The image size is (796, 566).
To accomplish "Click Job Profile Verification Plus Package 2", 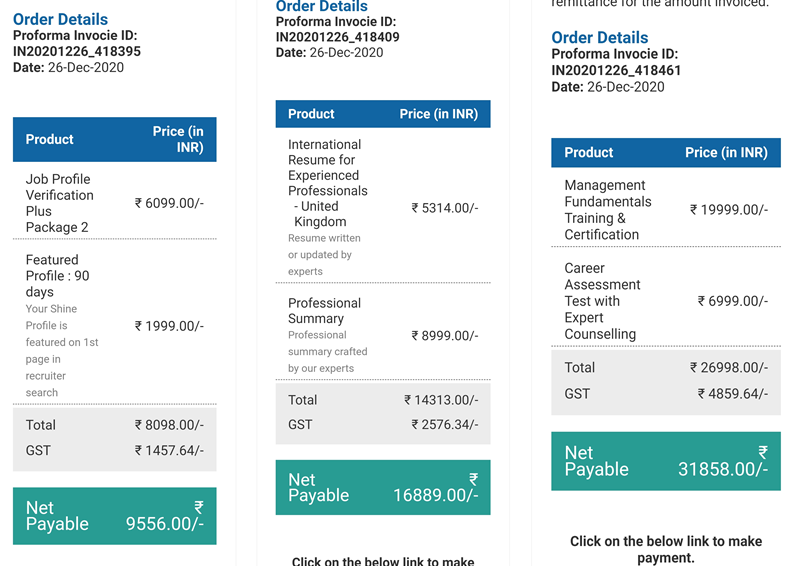I will point(60,203).
